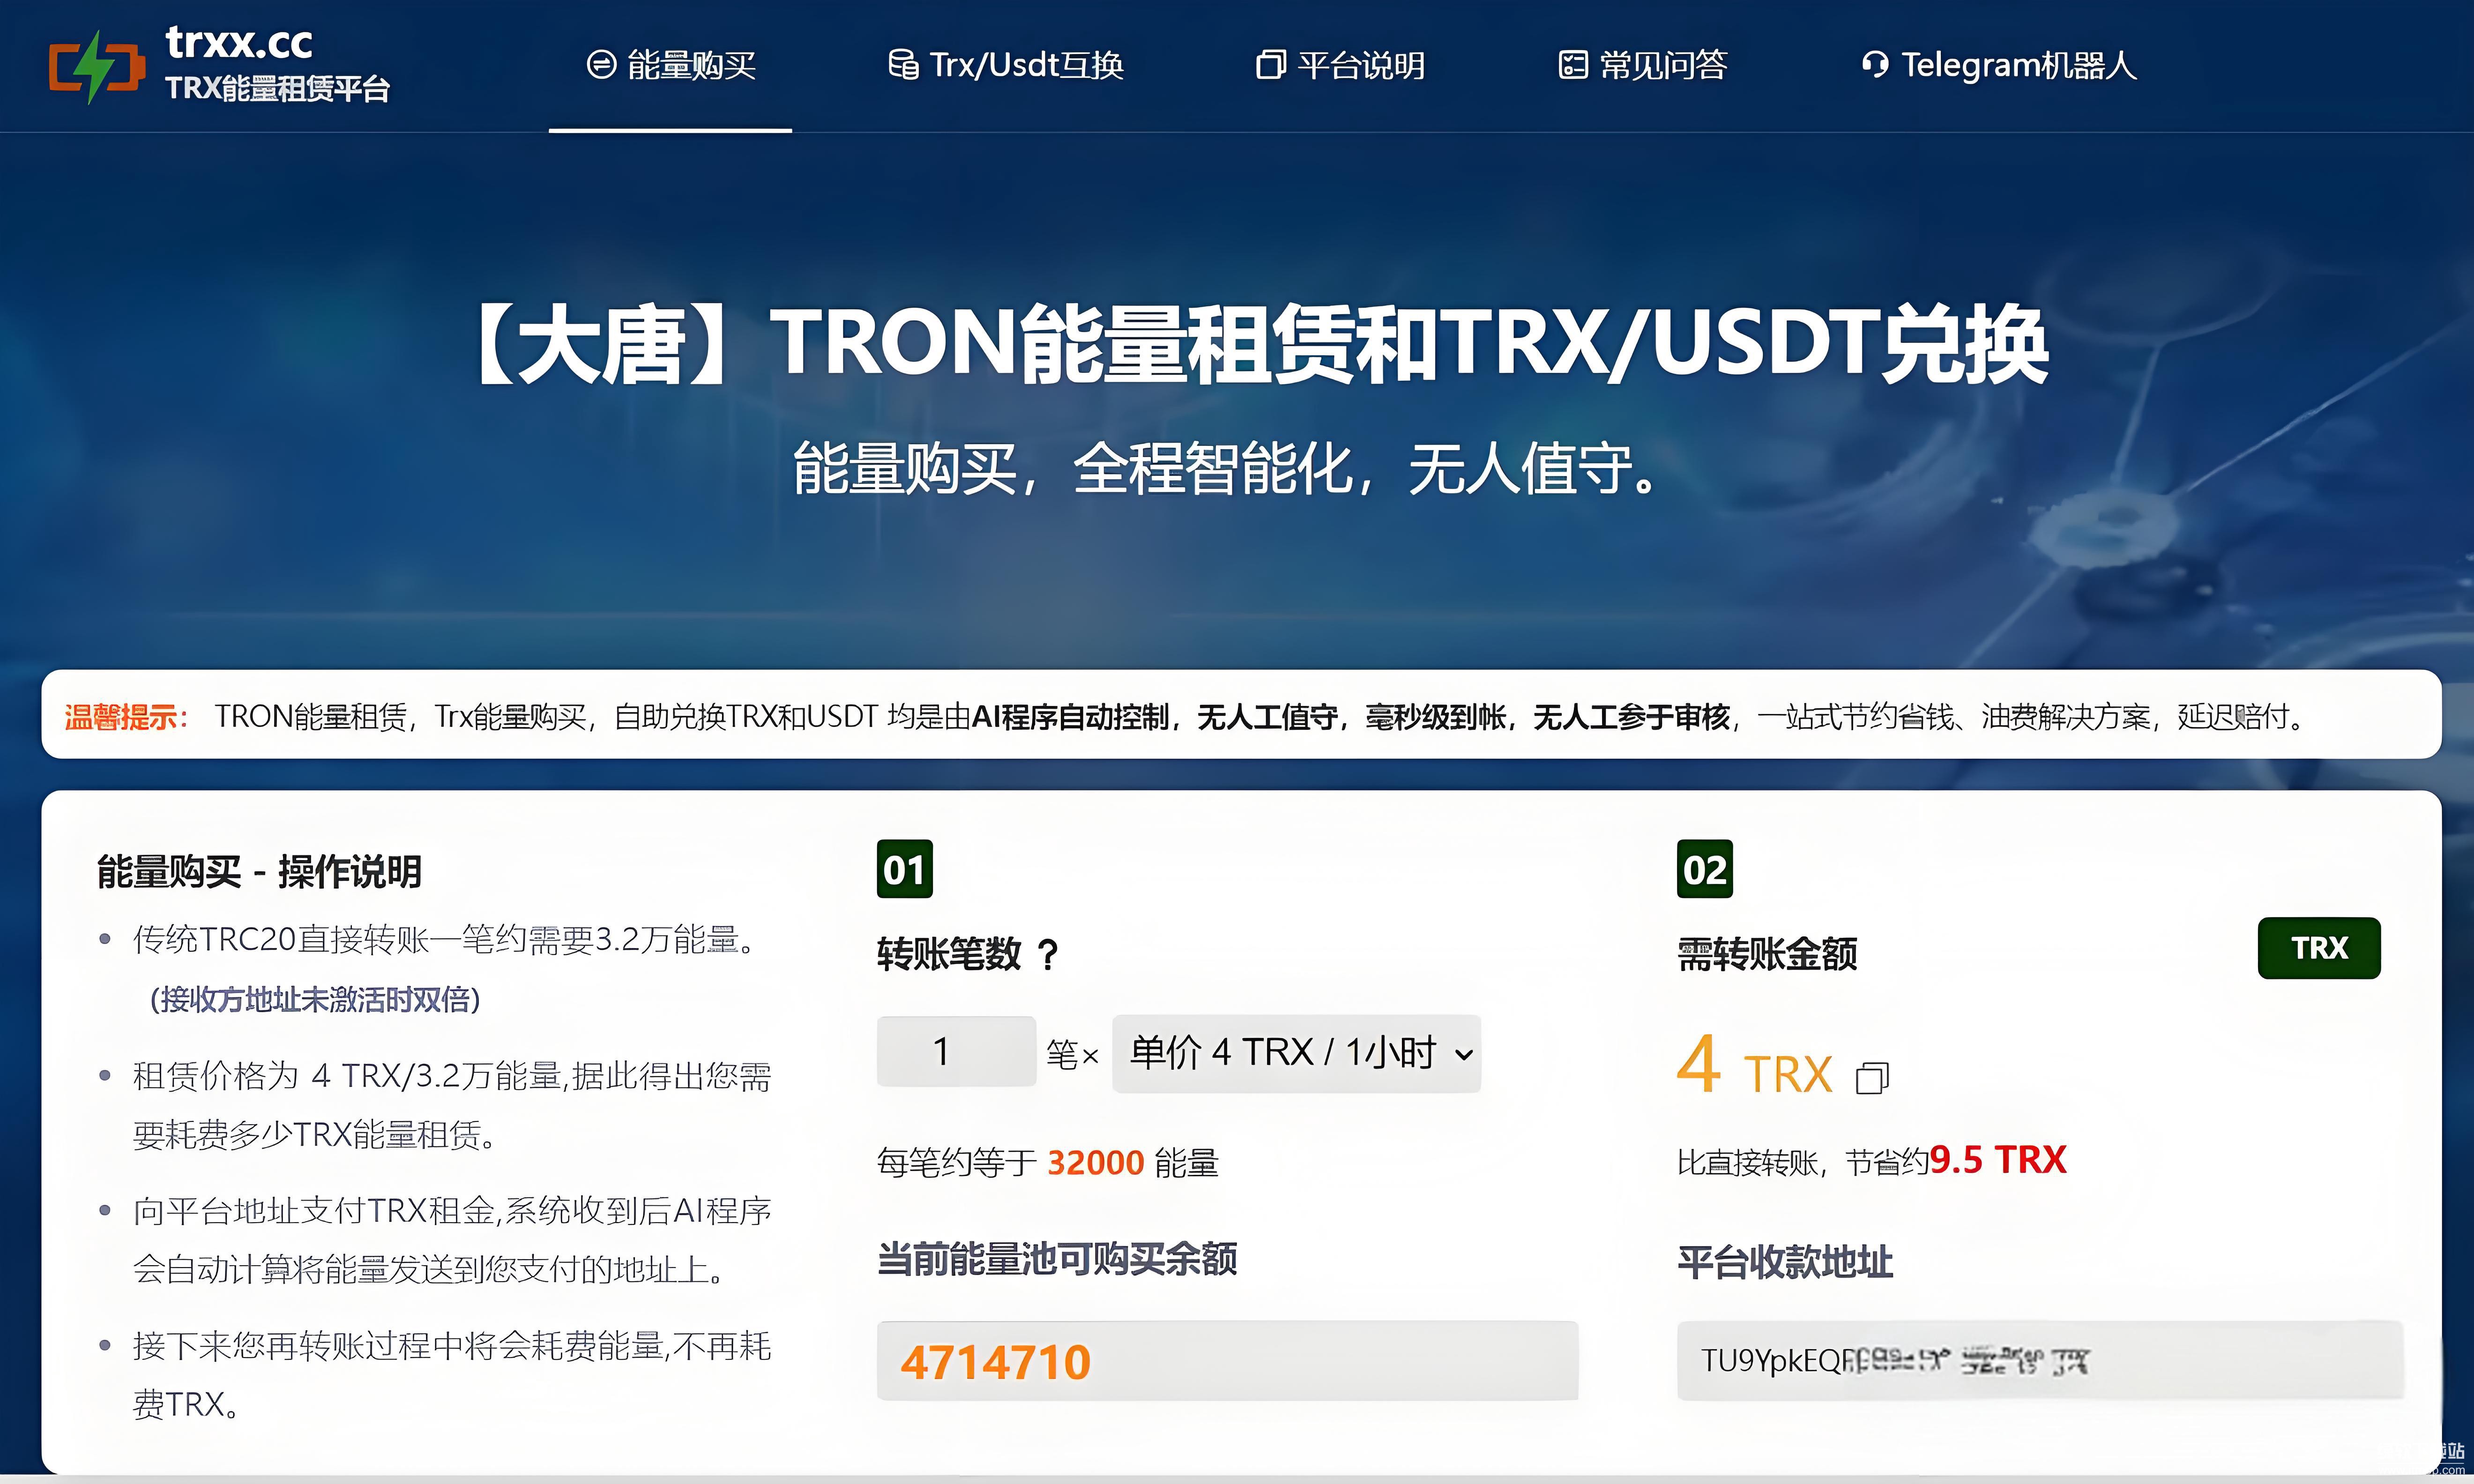Click the trxx.cc site title text
2474x1484 pixels.
pos(239,42)
